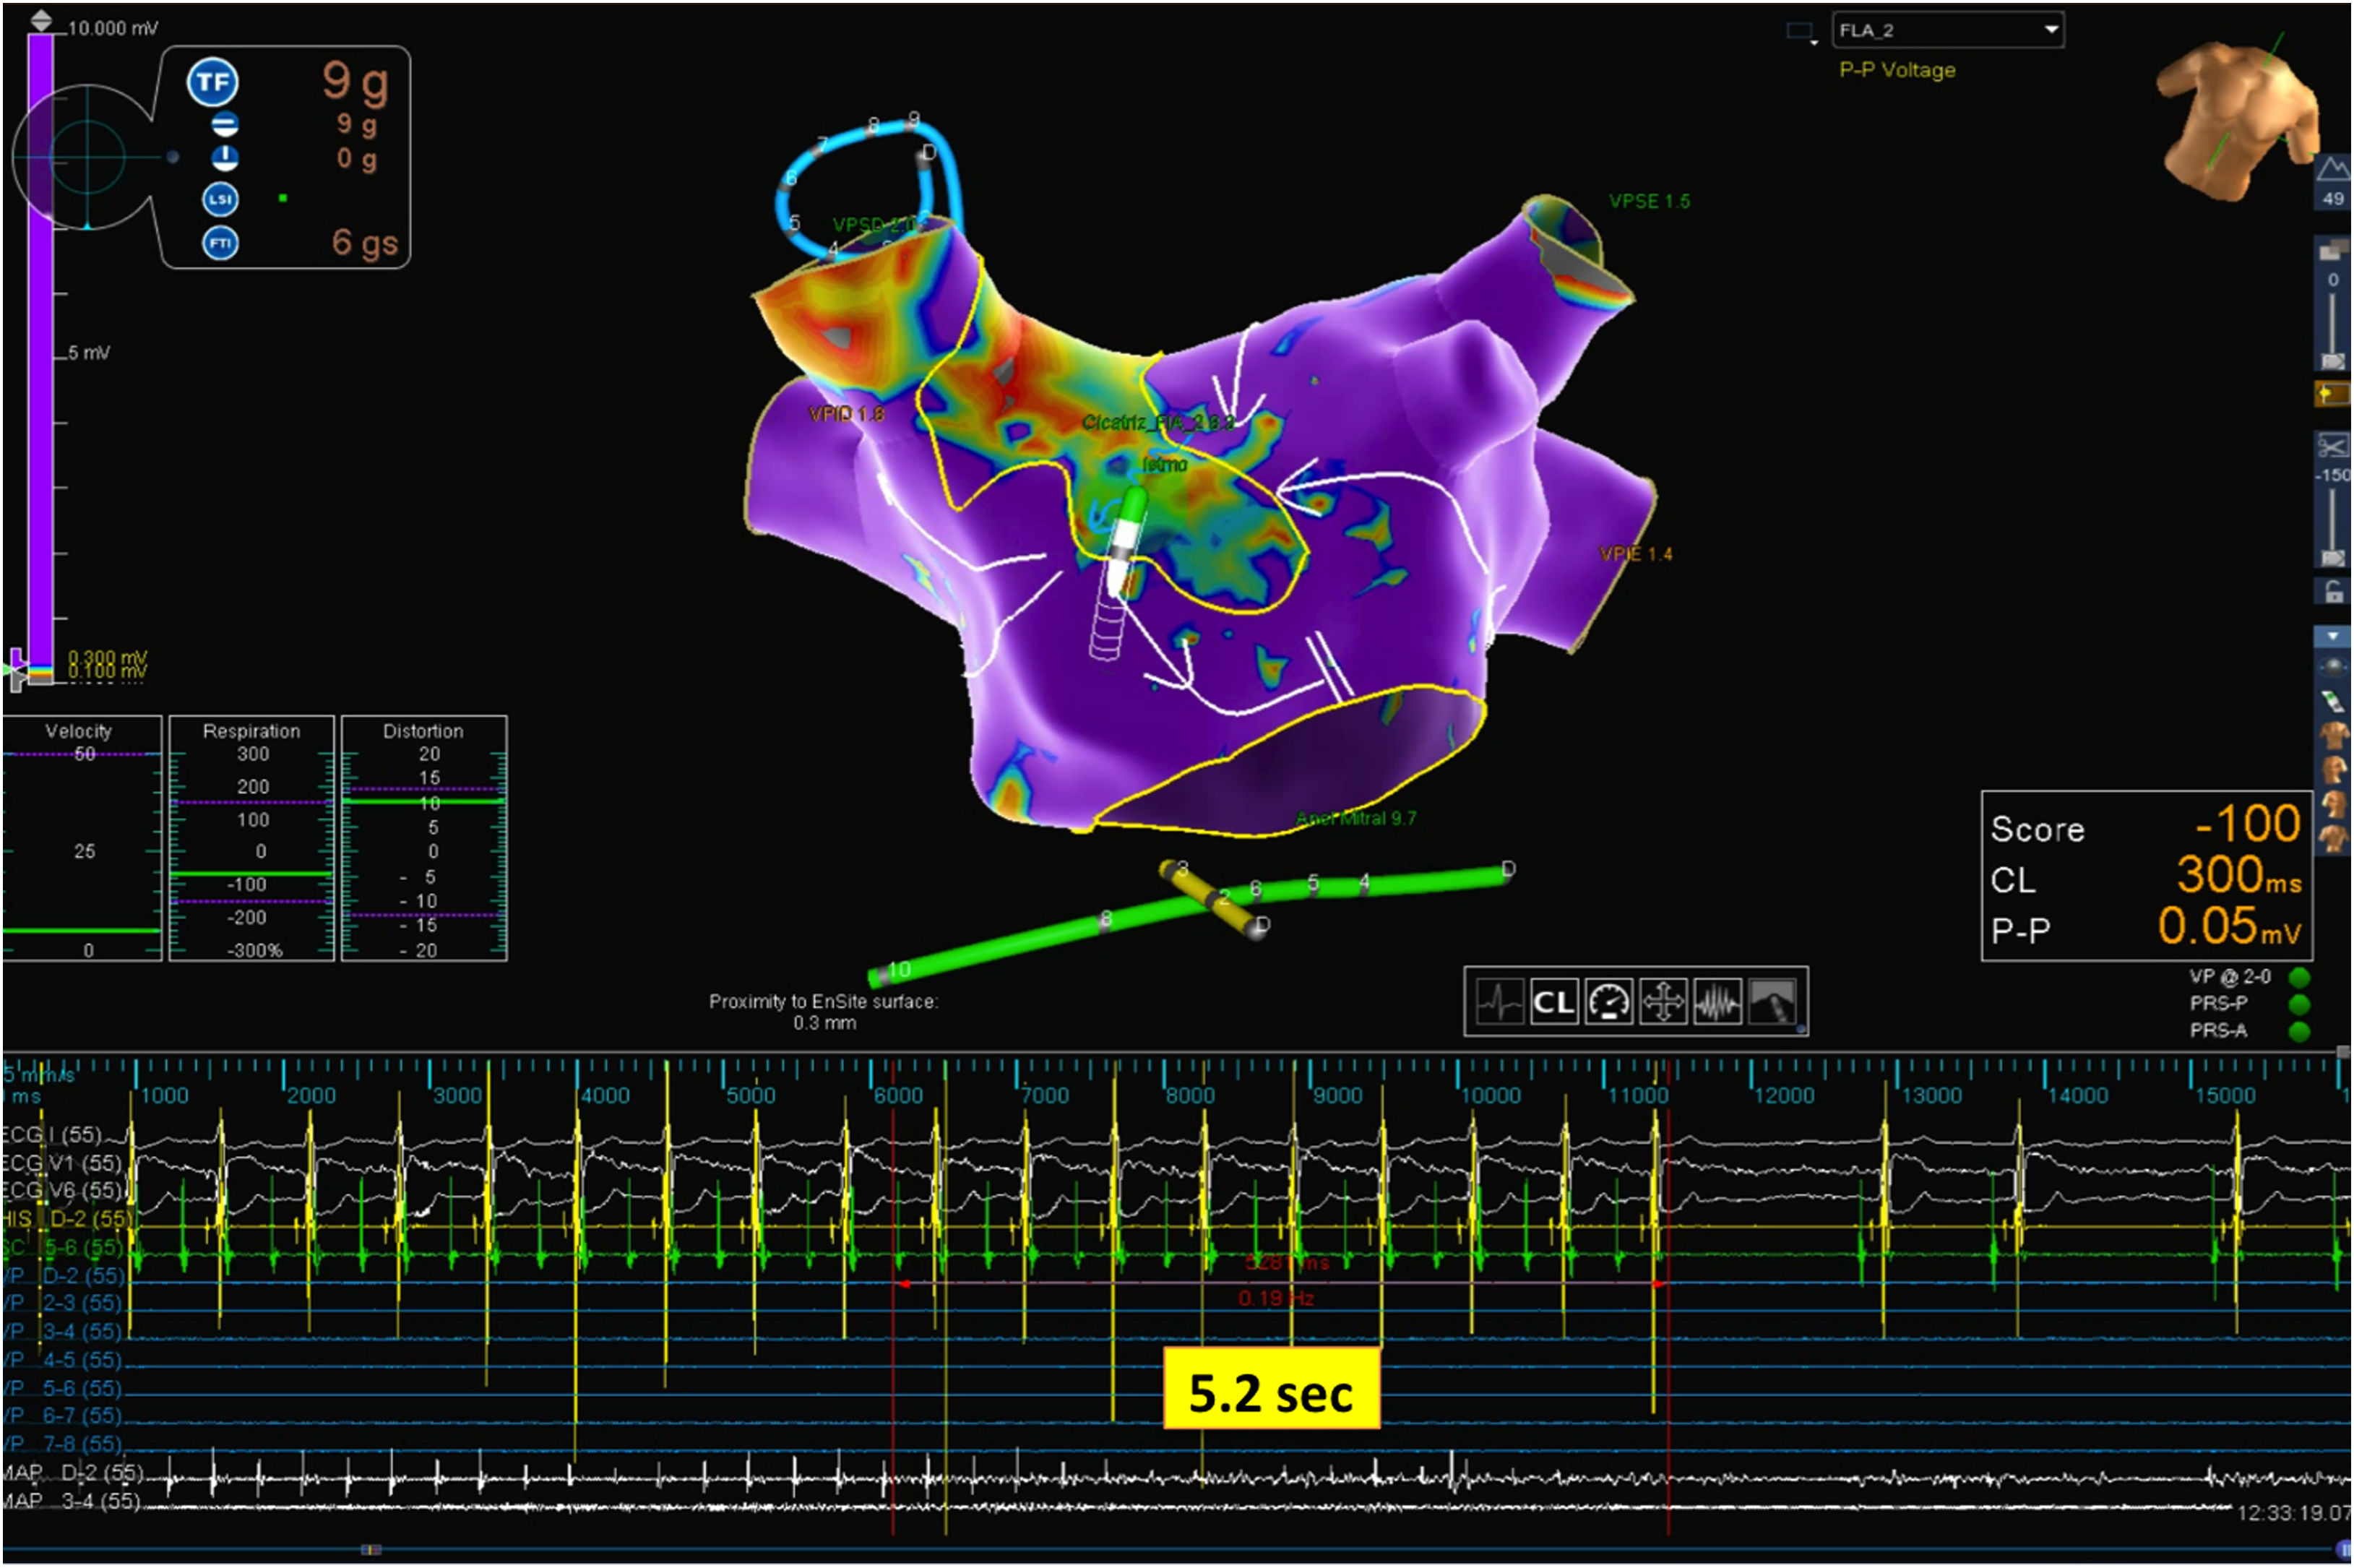The image size is (2354, 1568).
Task: Click the waveform fractionation icon
Action: pos(1717,1002)
